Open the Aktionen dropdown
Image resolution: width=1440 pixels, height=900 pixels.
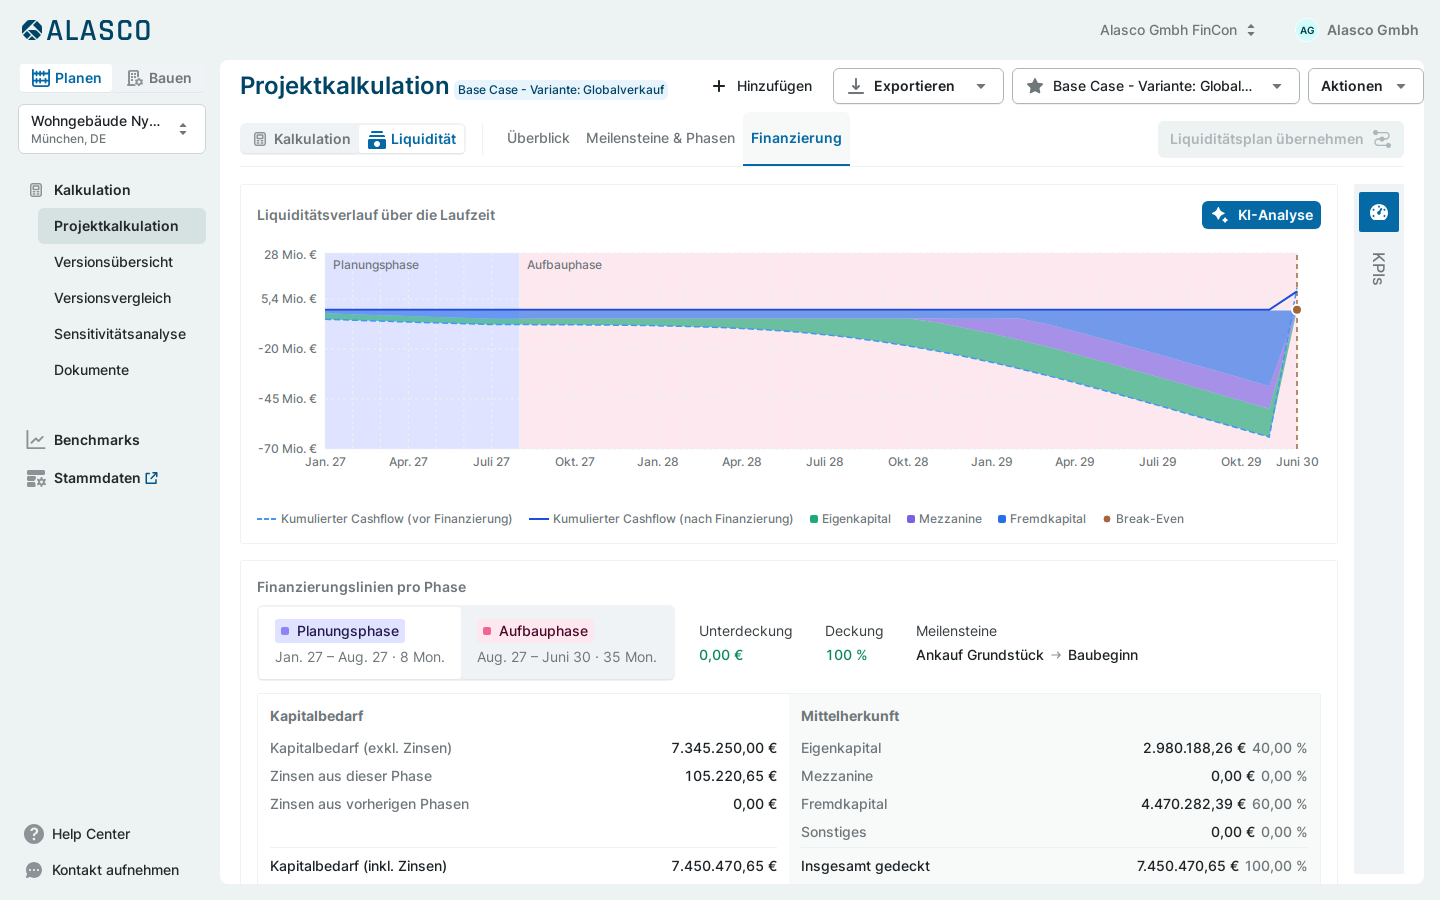point(1365,86)
